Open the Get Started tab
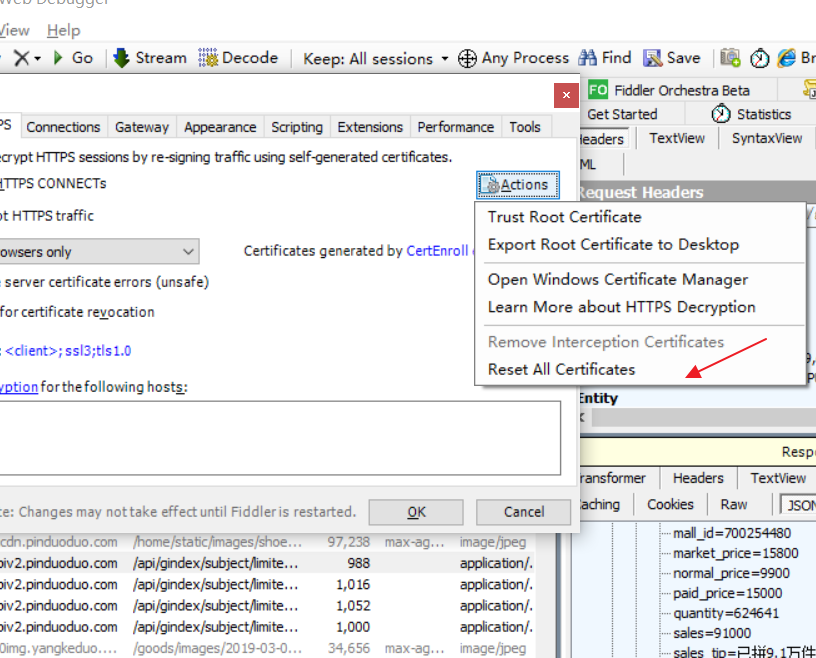 click(x=622, y=114)
